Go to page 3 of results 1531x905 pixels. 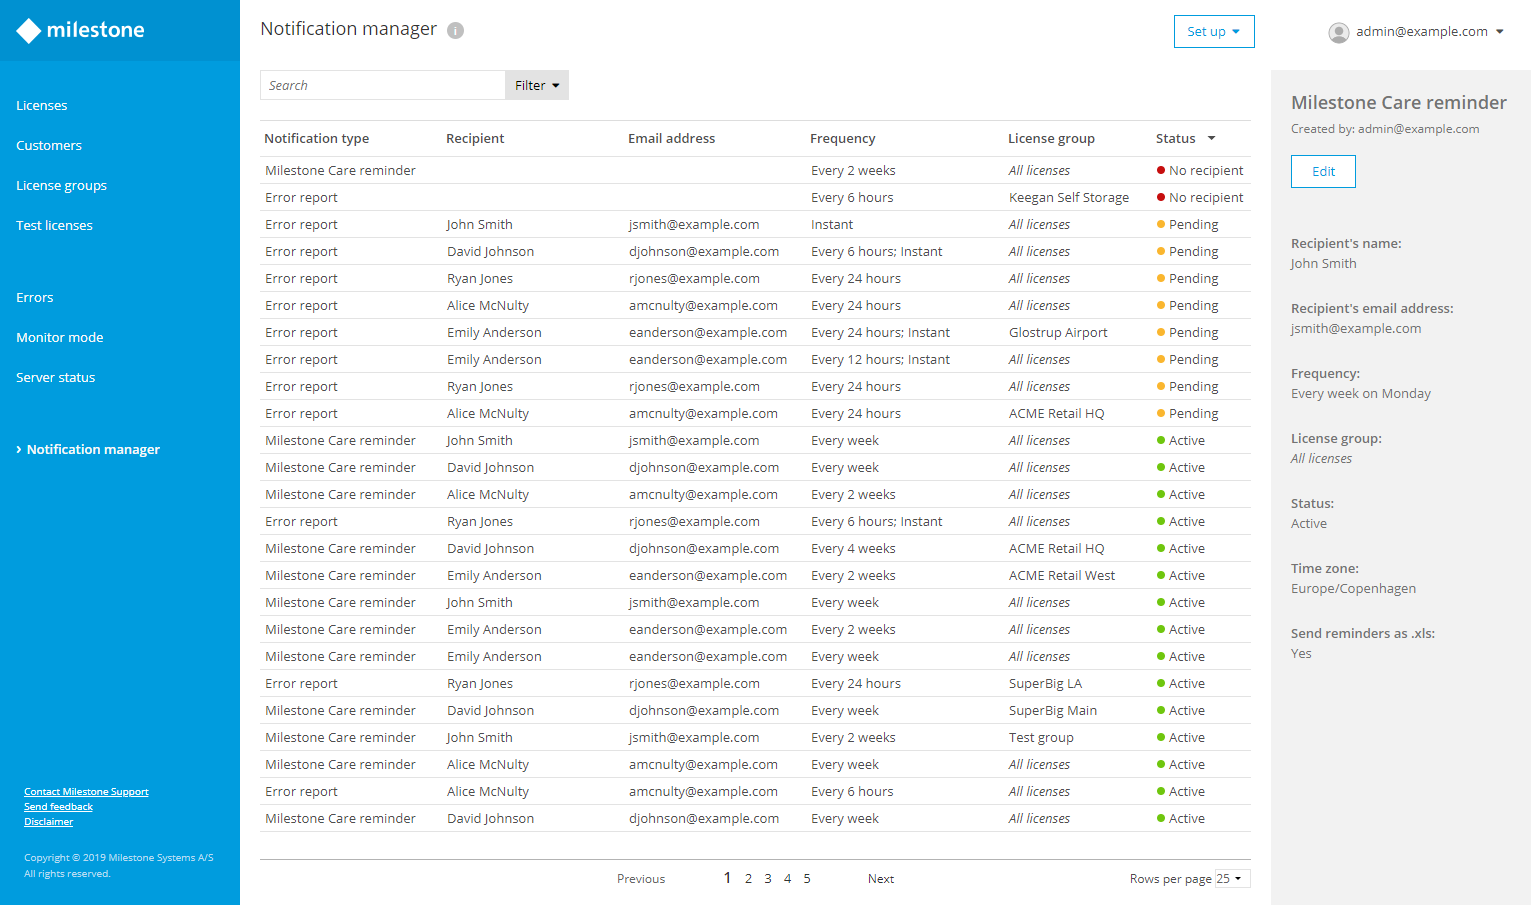(x=767, y=878)
